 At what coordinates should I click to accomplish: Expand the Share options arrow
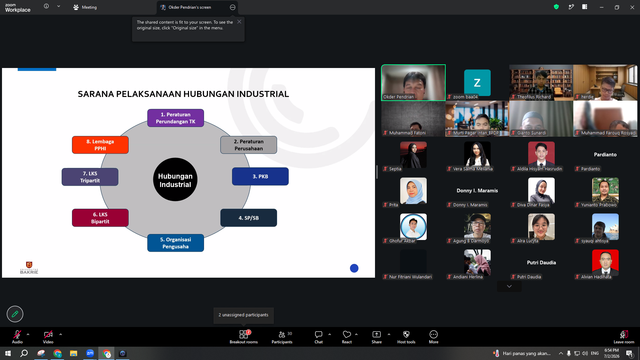pos(389,334)
